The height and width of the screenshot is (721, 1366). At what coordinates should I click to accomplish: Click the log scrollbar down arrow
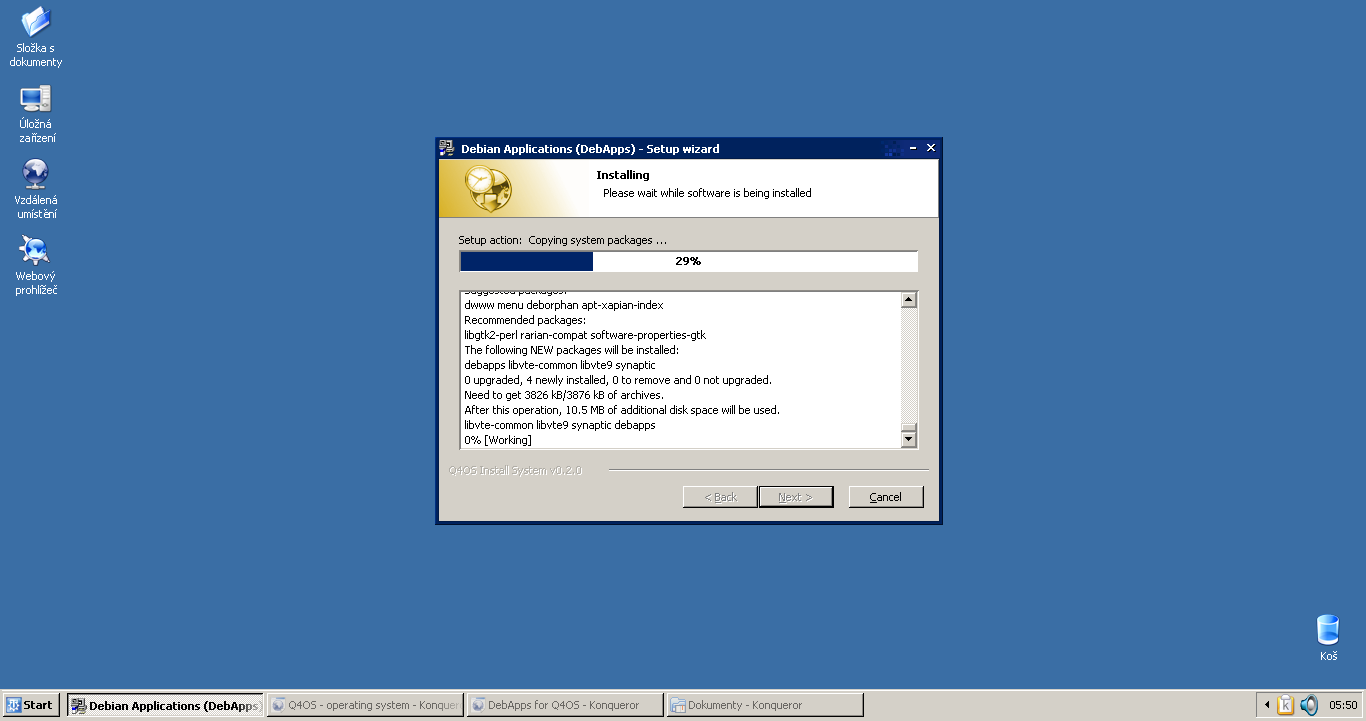909,439
